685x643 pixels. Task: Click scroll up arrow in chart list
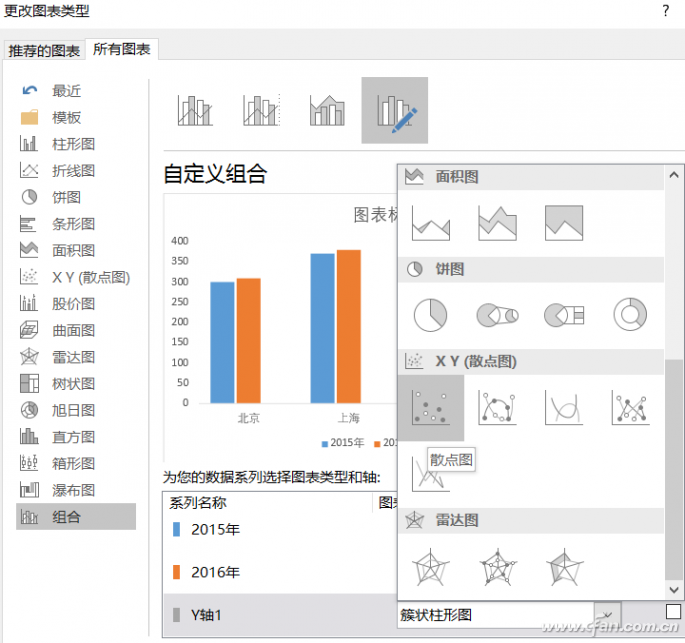point(674,175)
